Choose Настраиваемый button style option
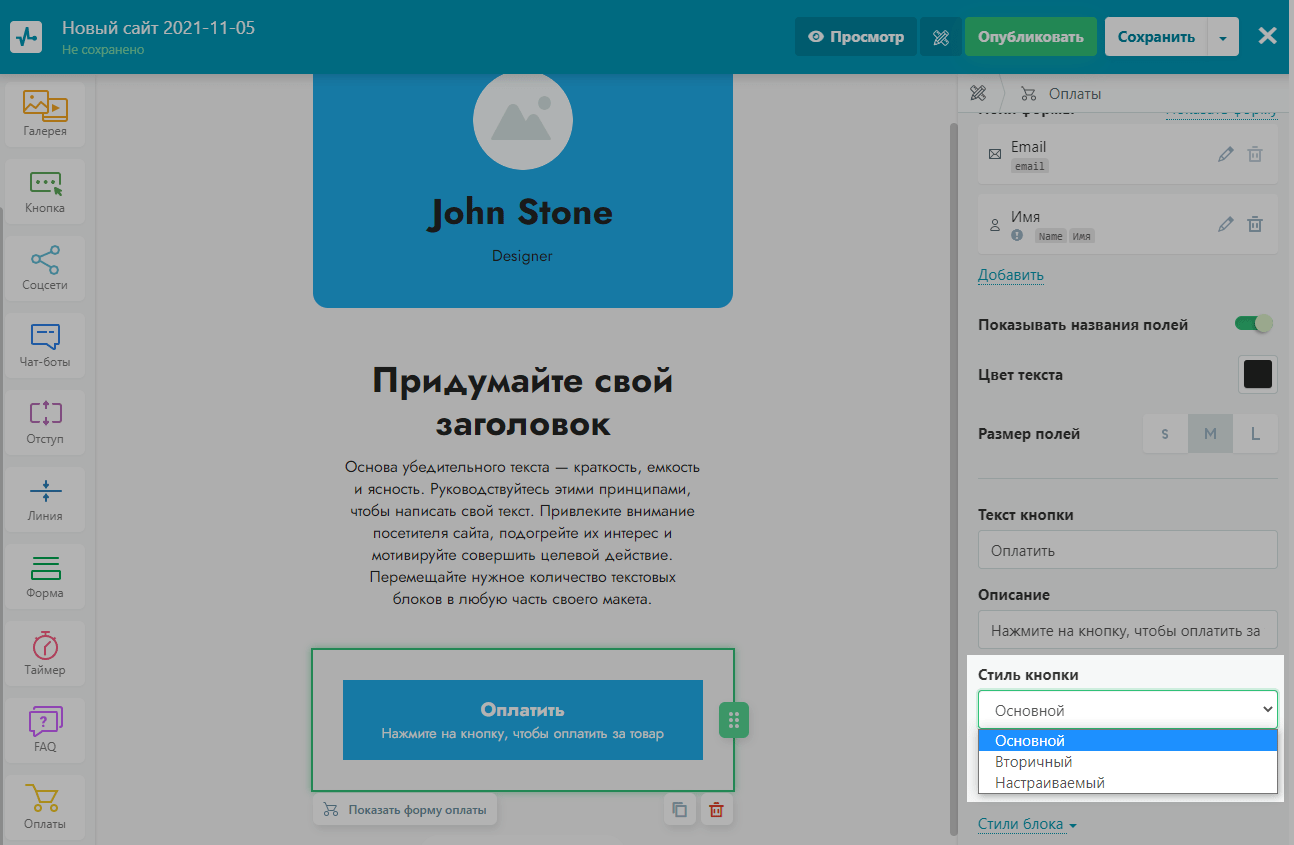 (1049, 783)
